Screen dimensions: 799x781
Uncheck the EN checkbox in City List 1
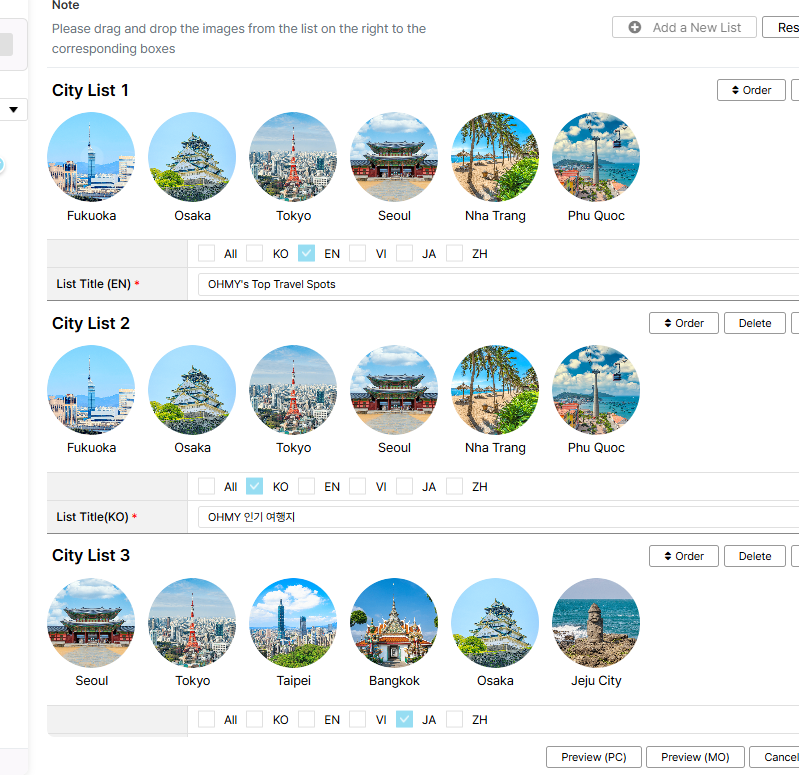tap(307, 254)
